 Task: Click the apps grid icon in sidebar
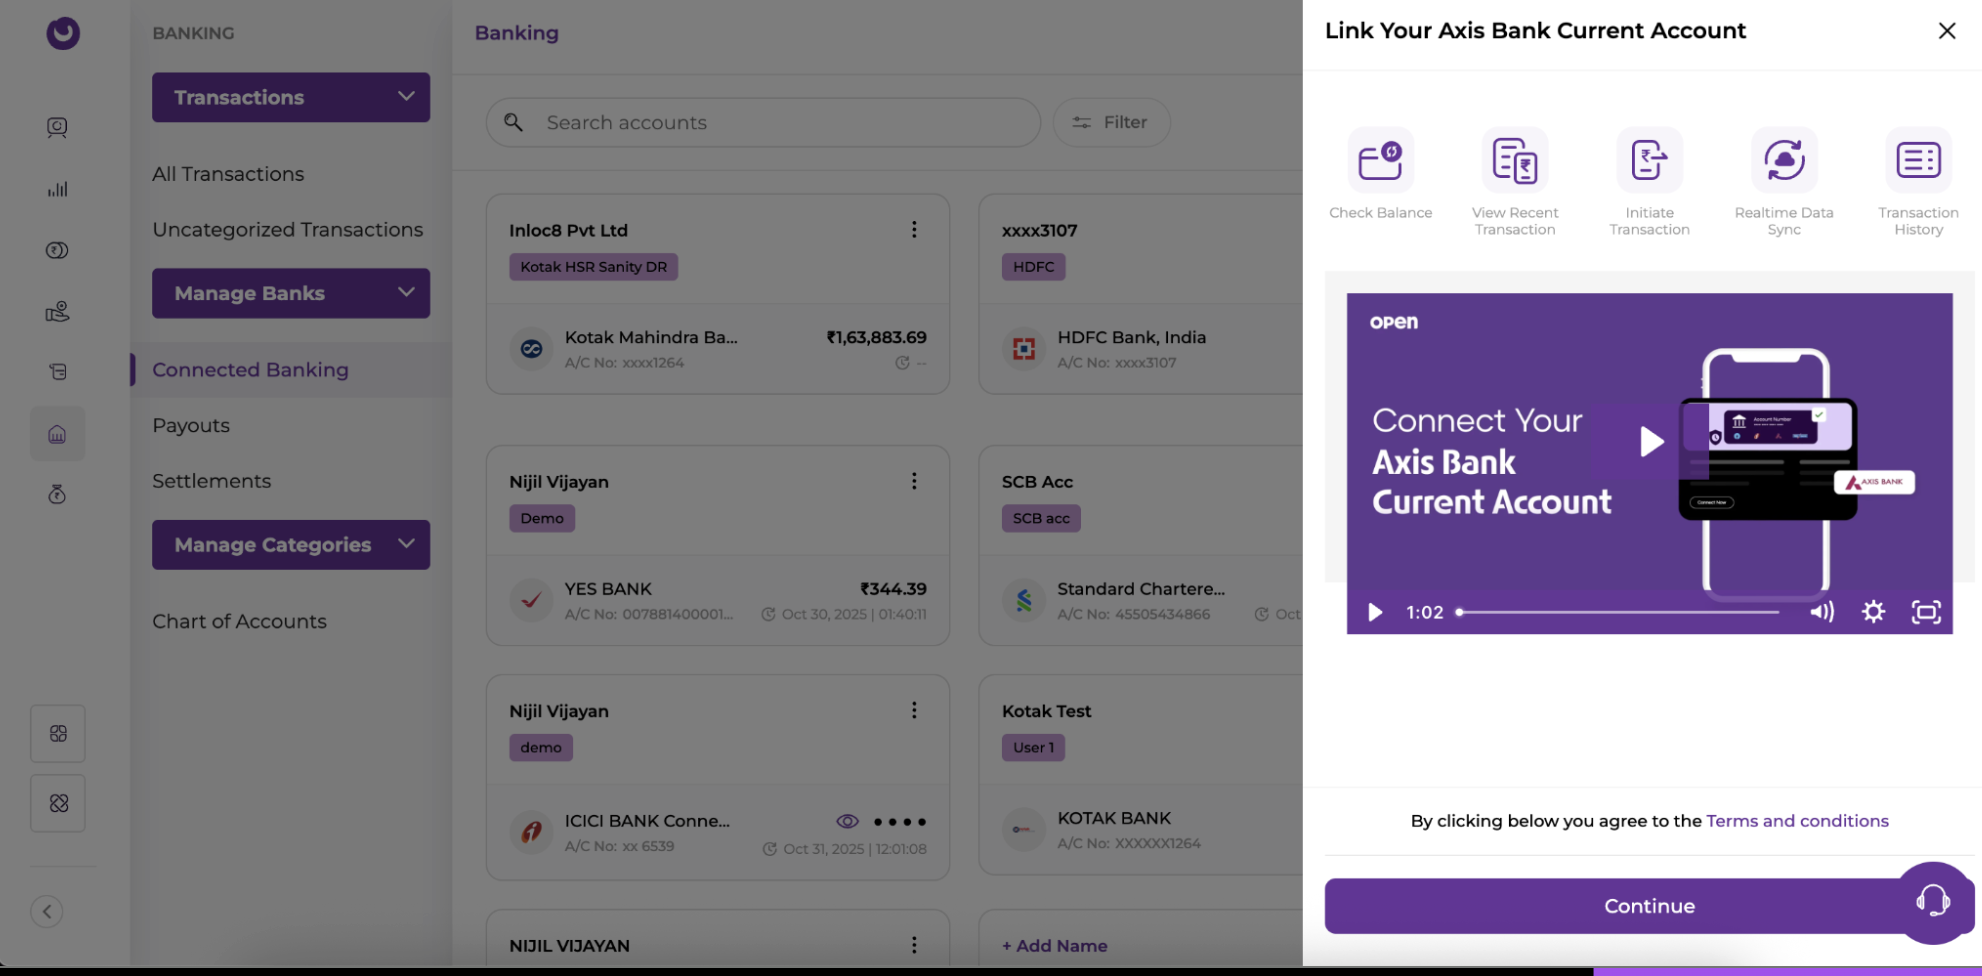click(x=58, y=734)
